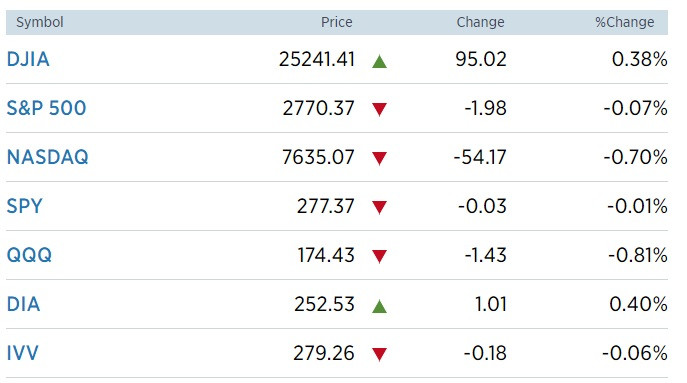The height and width of the screenshot is (383, 687).
Task: Click the green up arrow beside DJIA price
Action: [x=379, y=61]
